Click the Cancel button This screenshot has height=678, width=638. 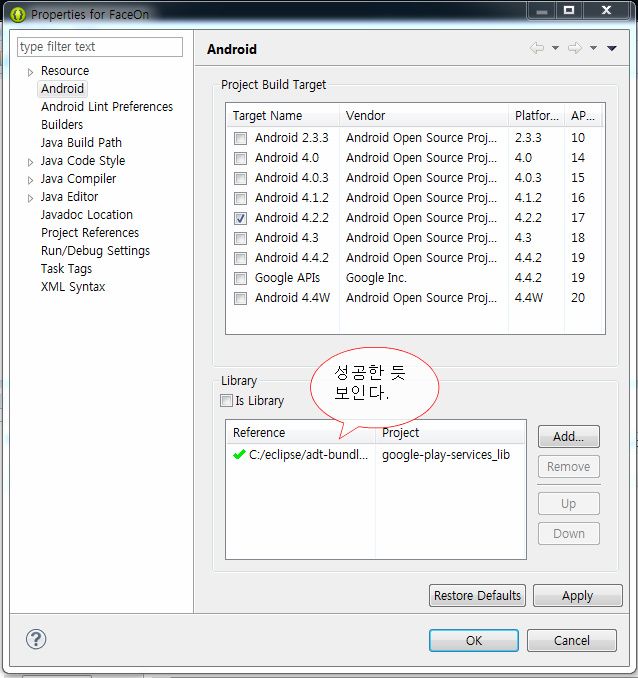(571, 640)
